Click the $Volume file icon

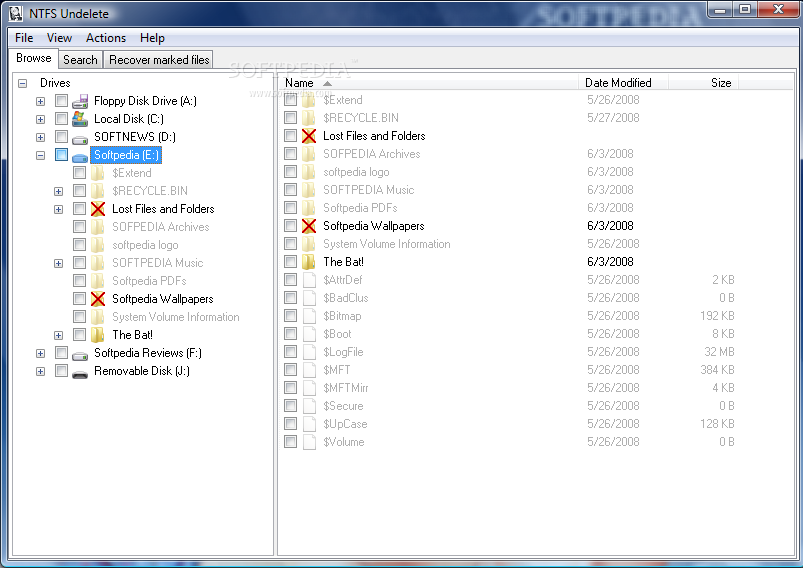[309, 442]
